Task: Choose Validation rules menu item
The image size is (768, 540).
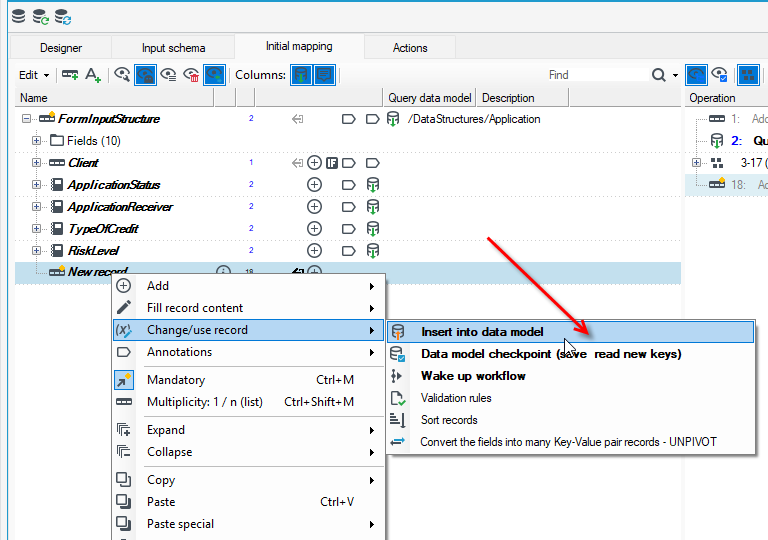Action: point(571,398)
